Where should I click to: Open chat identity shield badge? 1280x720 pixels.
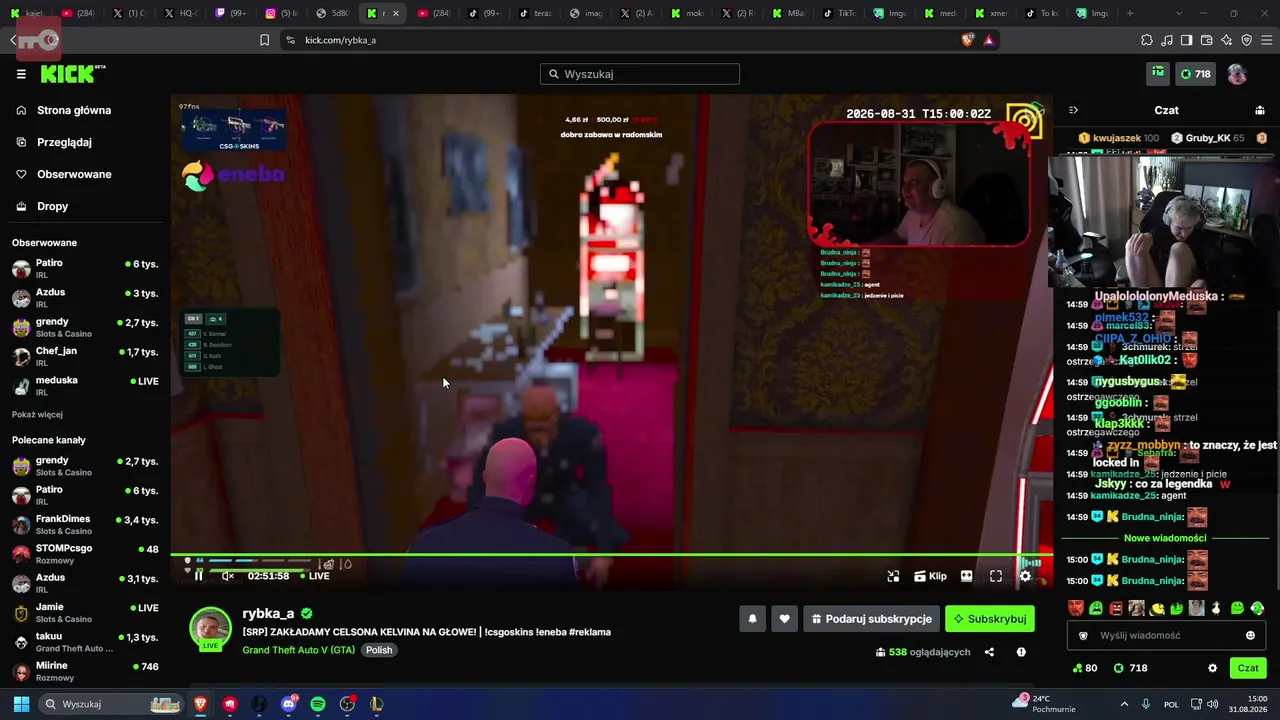(x=1083, y=635)
